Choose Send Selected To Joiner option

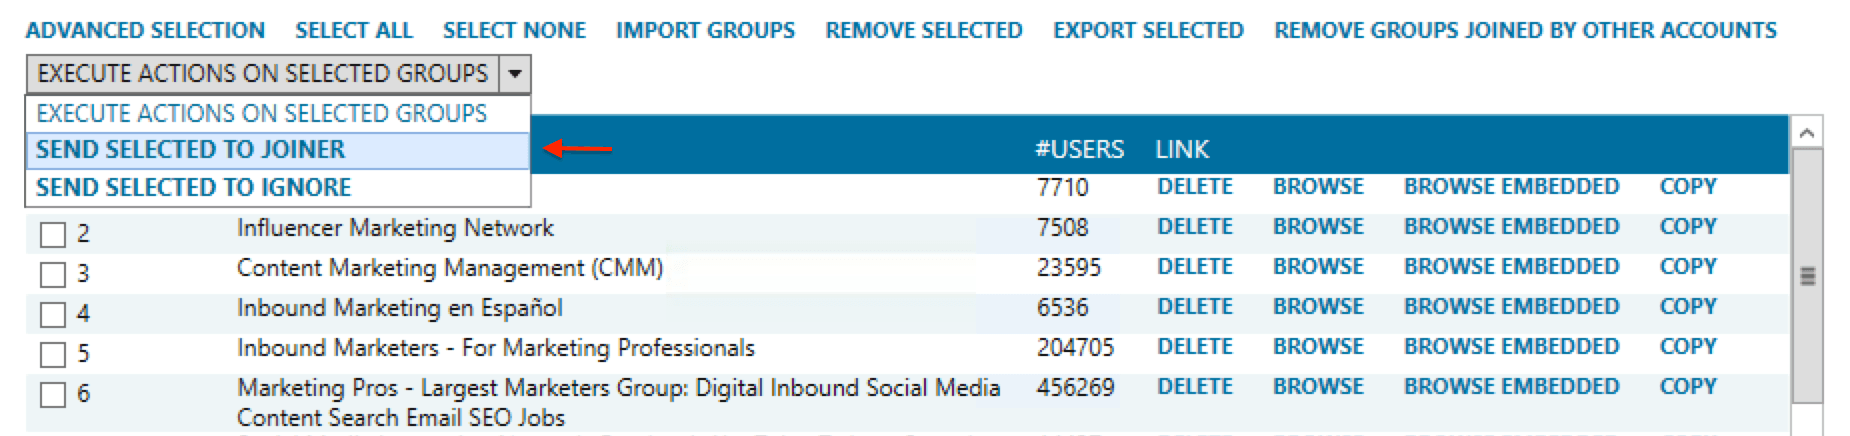190,150
